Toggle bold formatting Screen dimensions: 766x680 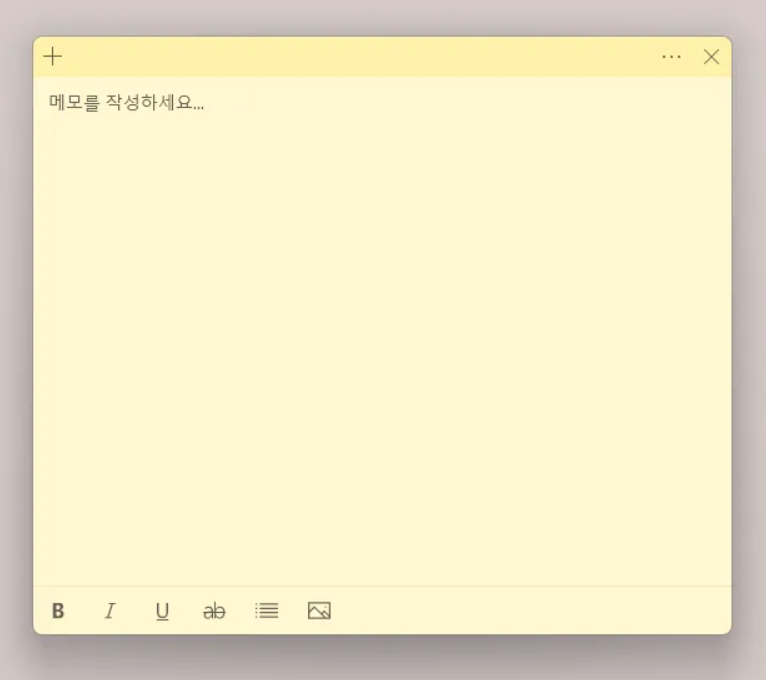click(x=58, y=611)
